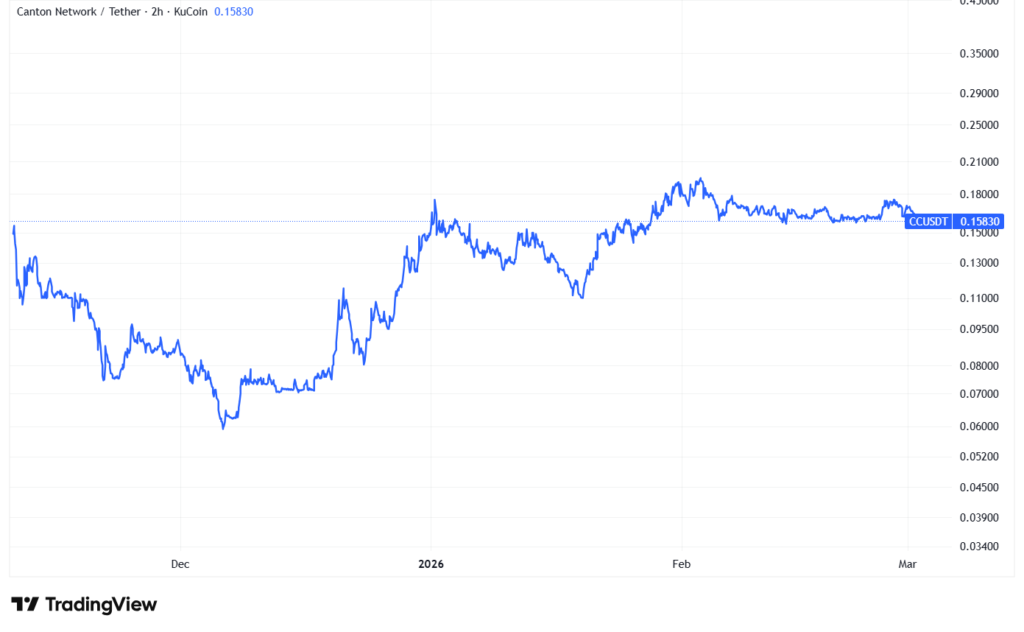This screenshot has height=632, width=1024.
Task: Click the 0.08000 price scale label
Action: click(978, 366)
